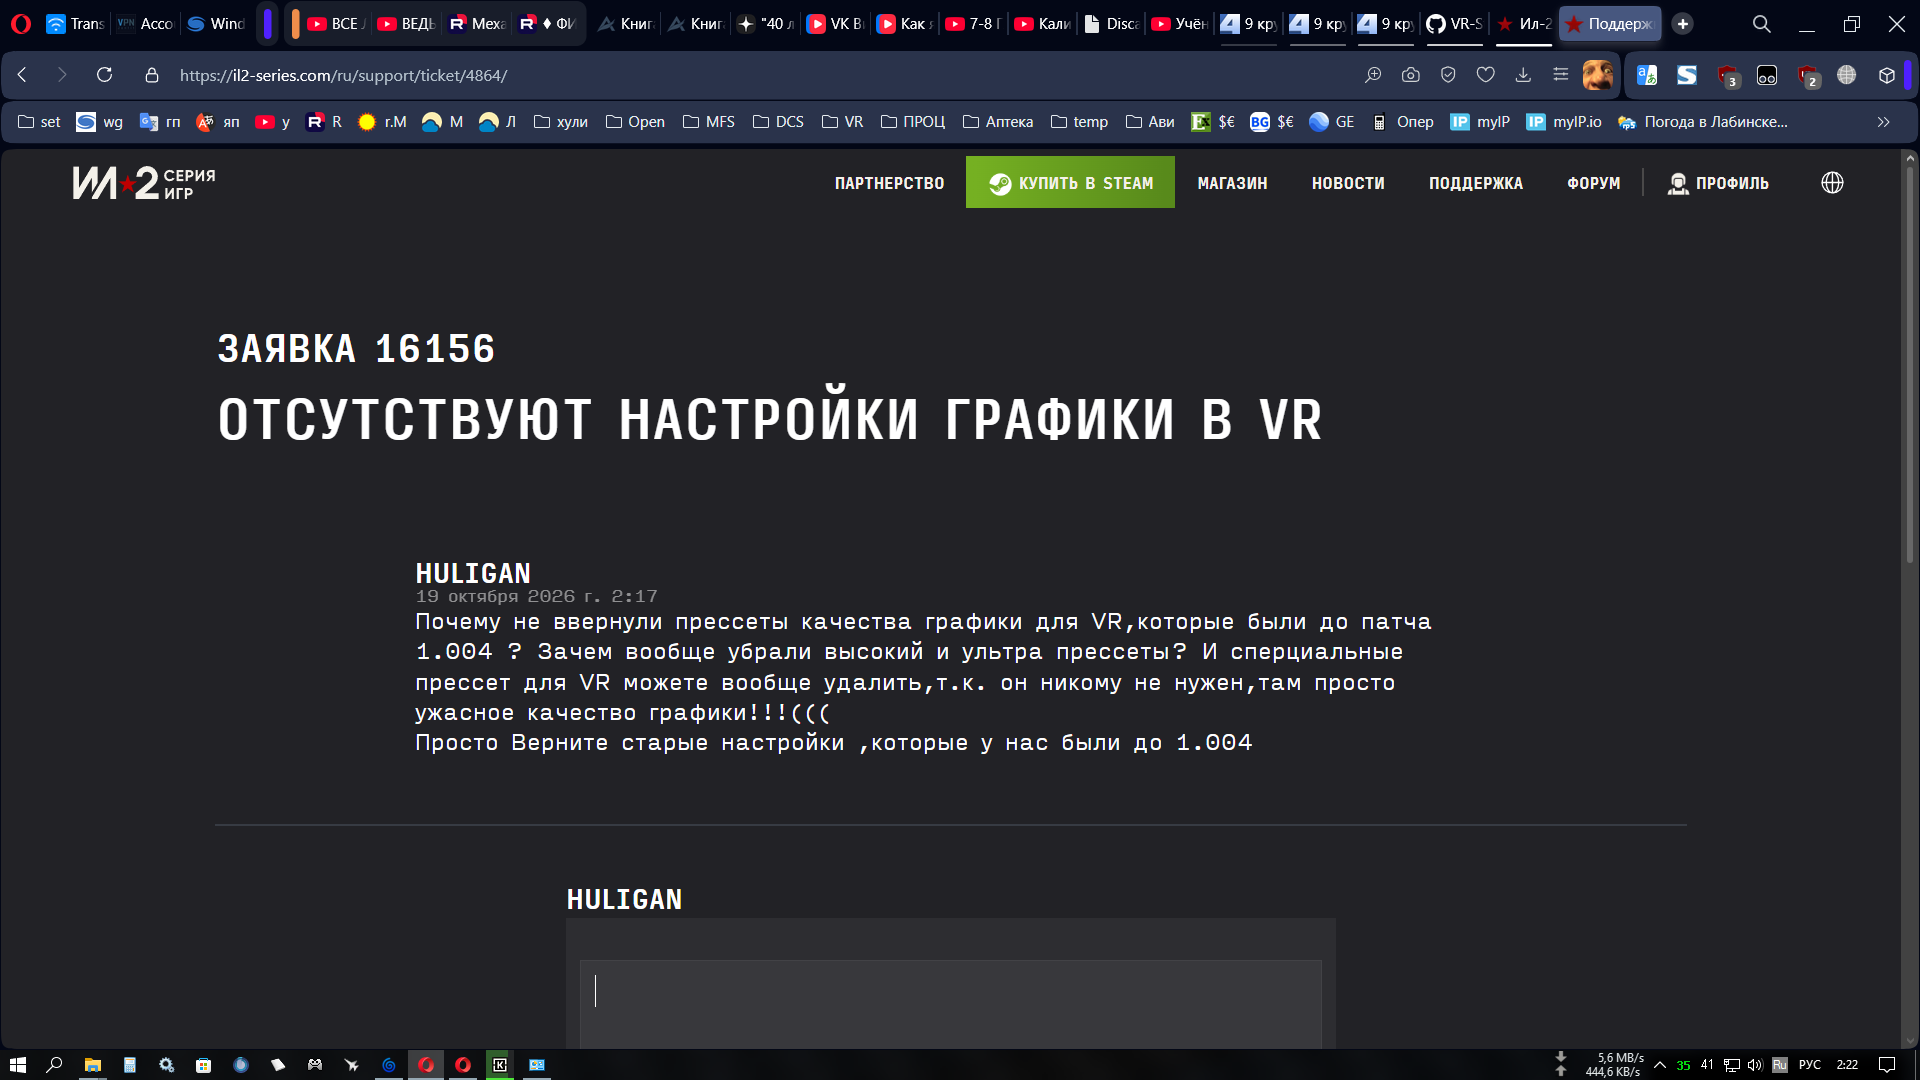The height and width of the screenshot is (1080, 1920).
Task: Open the tab search magnifier icon
Action: tap(1761, 24)
